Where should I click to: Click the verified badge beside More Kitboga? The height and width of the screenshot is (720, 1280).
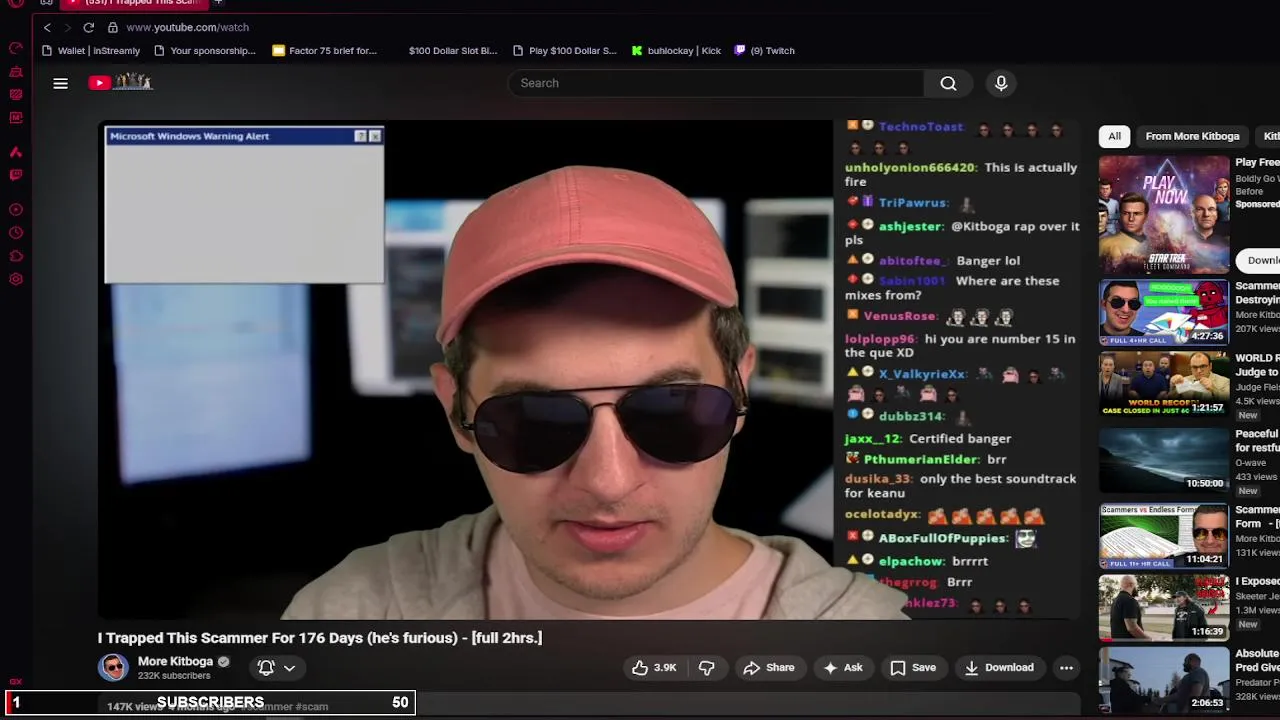223,661
